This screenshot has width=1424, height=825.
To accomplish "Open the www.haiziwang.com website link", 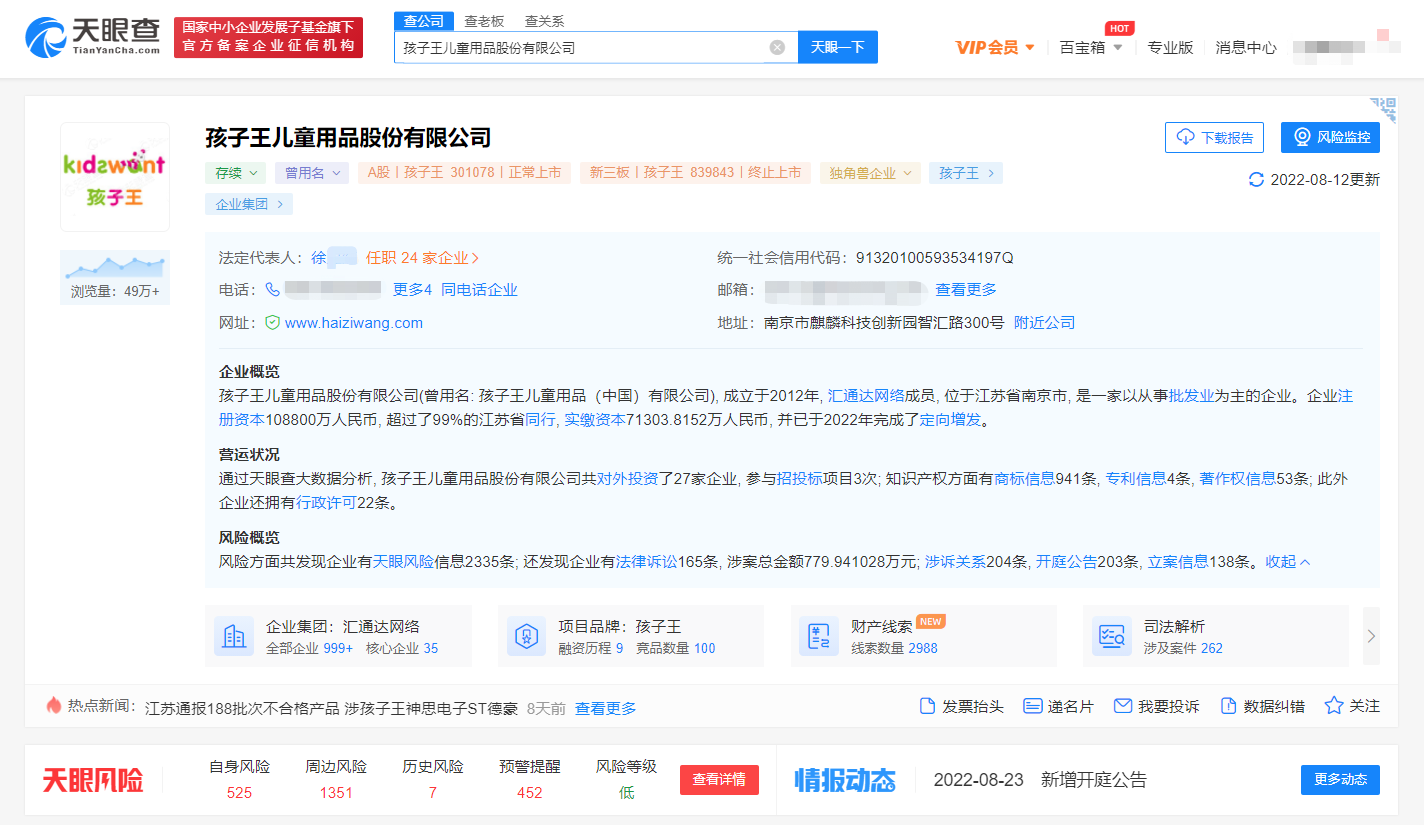I will [x=353, y=323].
